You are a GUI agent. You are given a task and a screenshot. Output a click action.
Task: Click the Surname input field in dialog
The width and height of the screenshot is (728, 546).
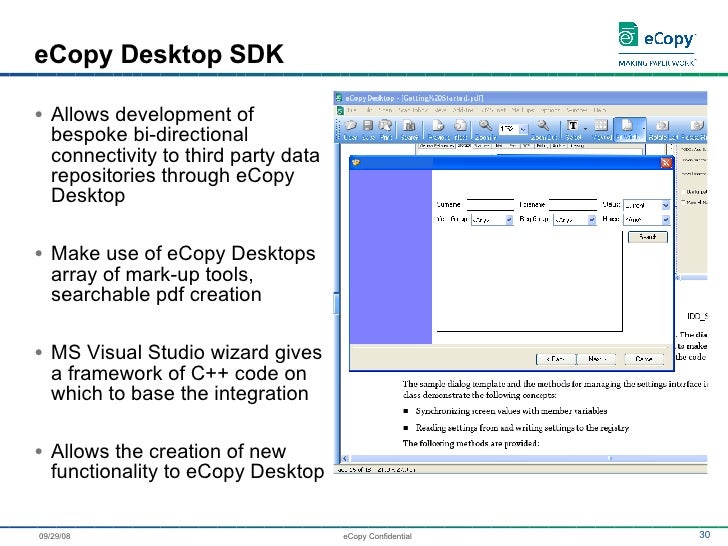490,204
